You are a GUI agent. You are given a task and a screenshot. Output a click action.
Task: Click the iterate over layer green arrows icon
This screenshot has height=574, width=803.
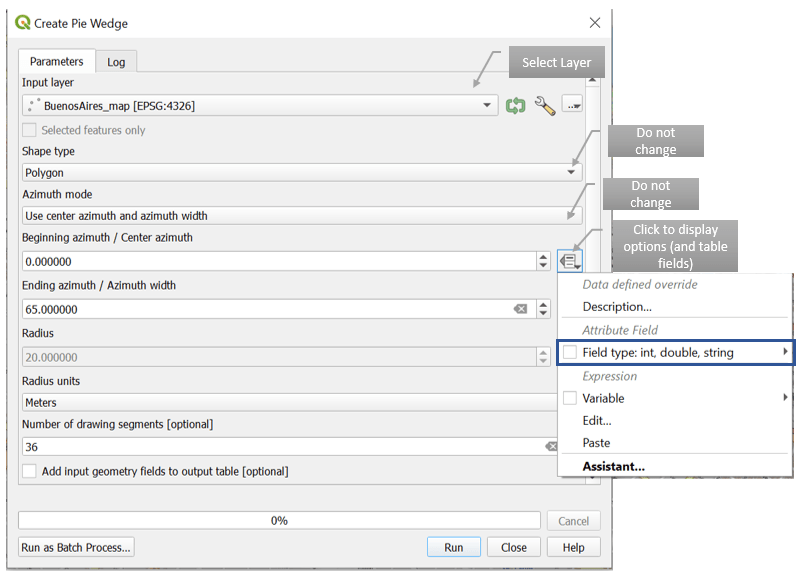[516, 105]
